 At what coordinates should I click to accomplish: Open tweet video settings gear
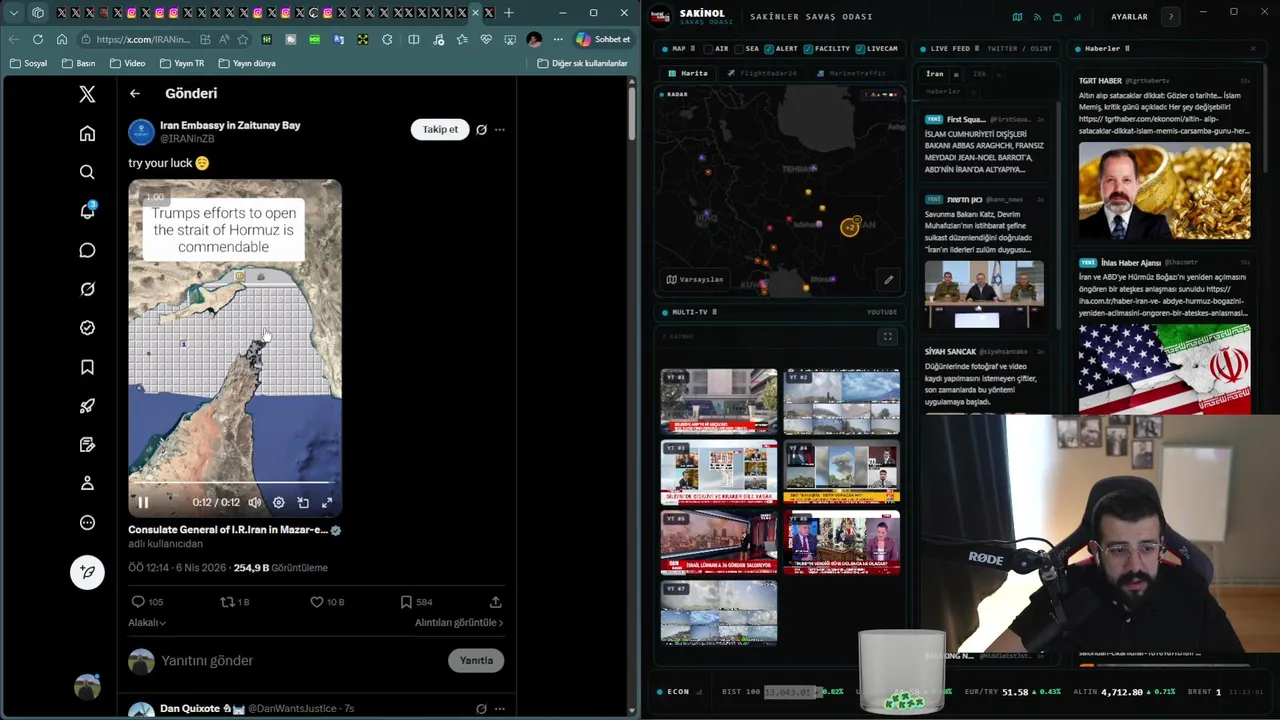point(279,502)
